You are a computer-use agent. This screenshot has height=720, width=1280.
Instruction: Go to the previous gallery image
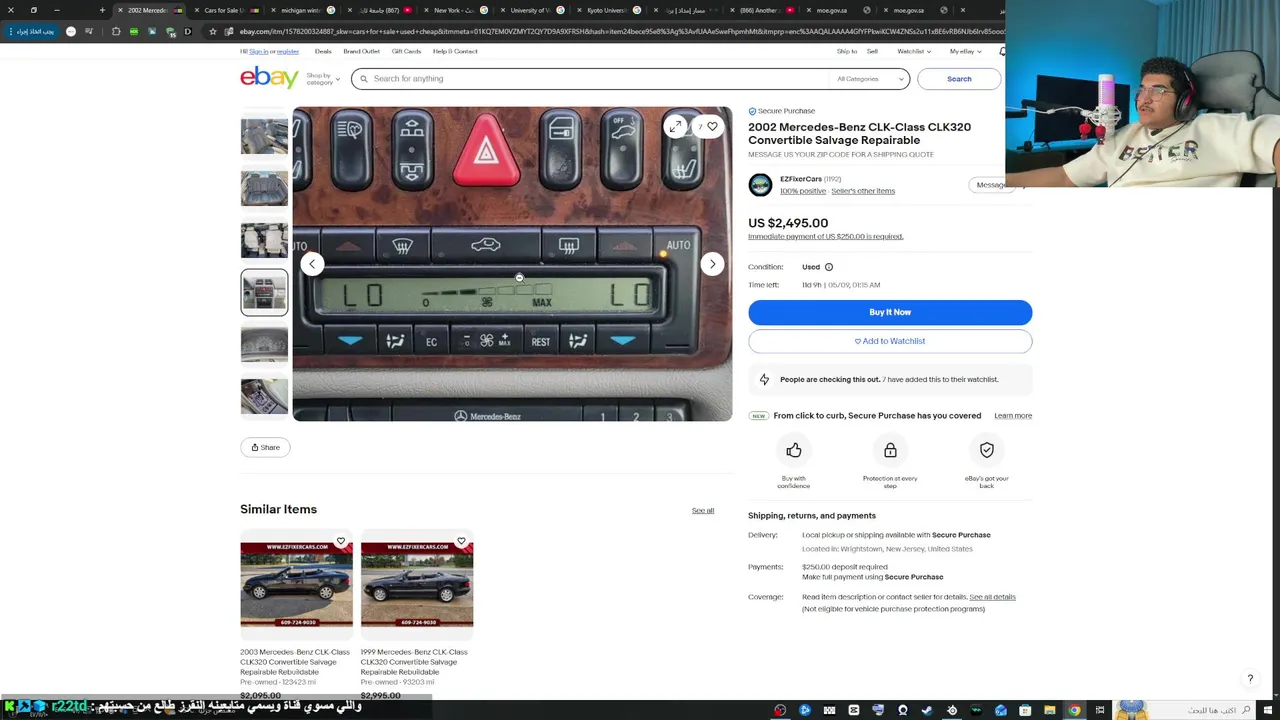point(312,264)
